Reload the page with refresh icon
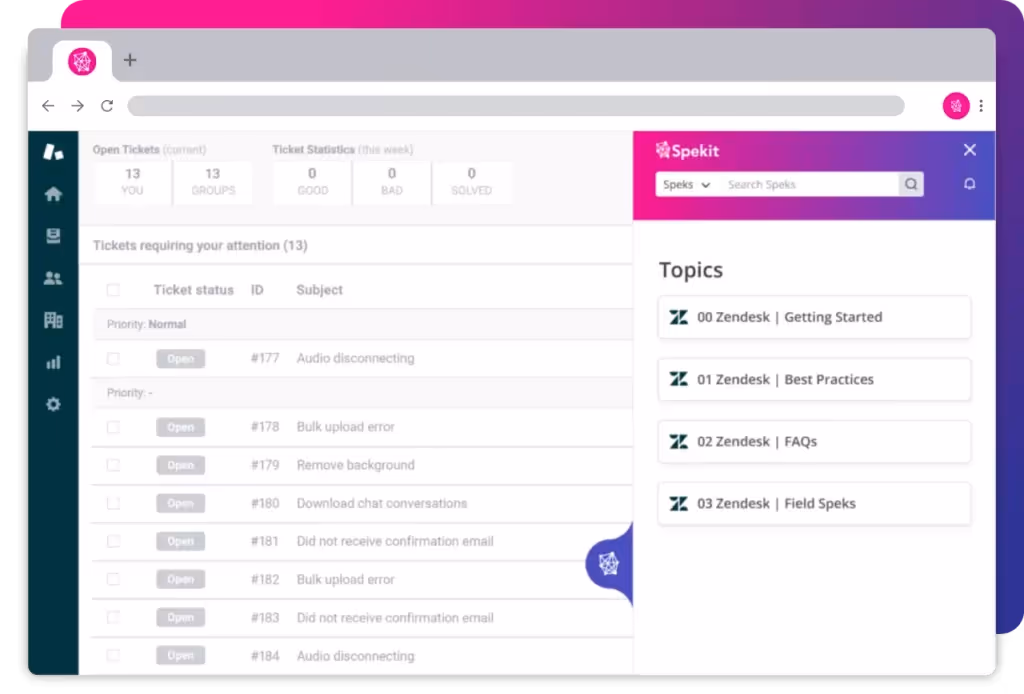 pyautogui.click(x=107, y=106)
